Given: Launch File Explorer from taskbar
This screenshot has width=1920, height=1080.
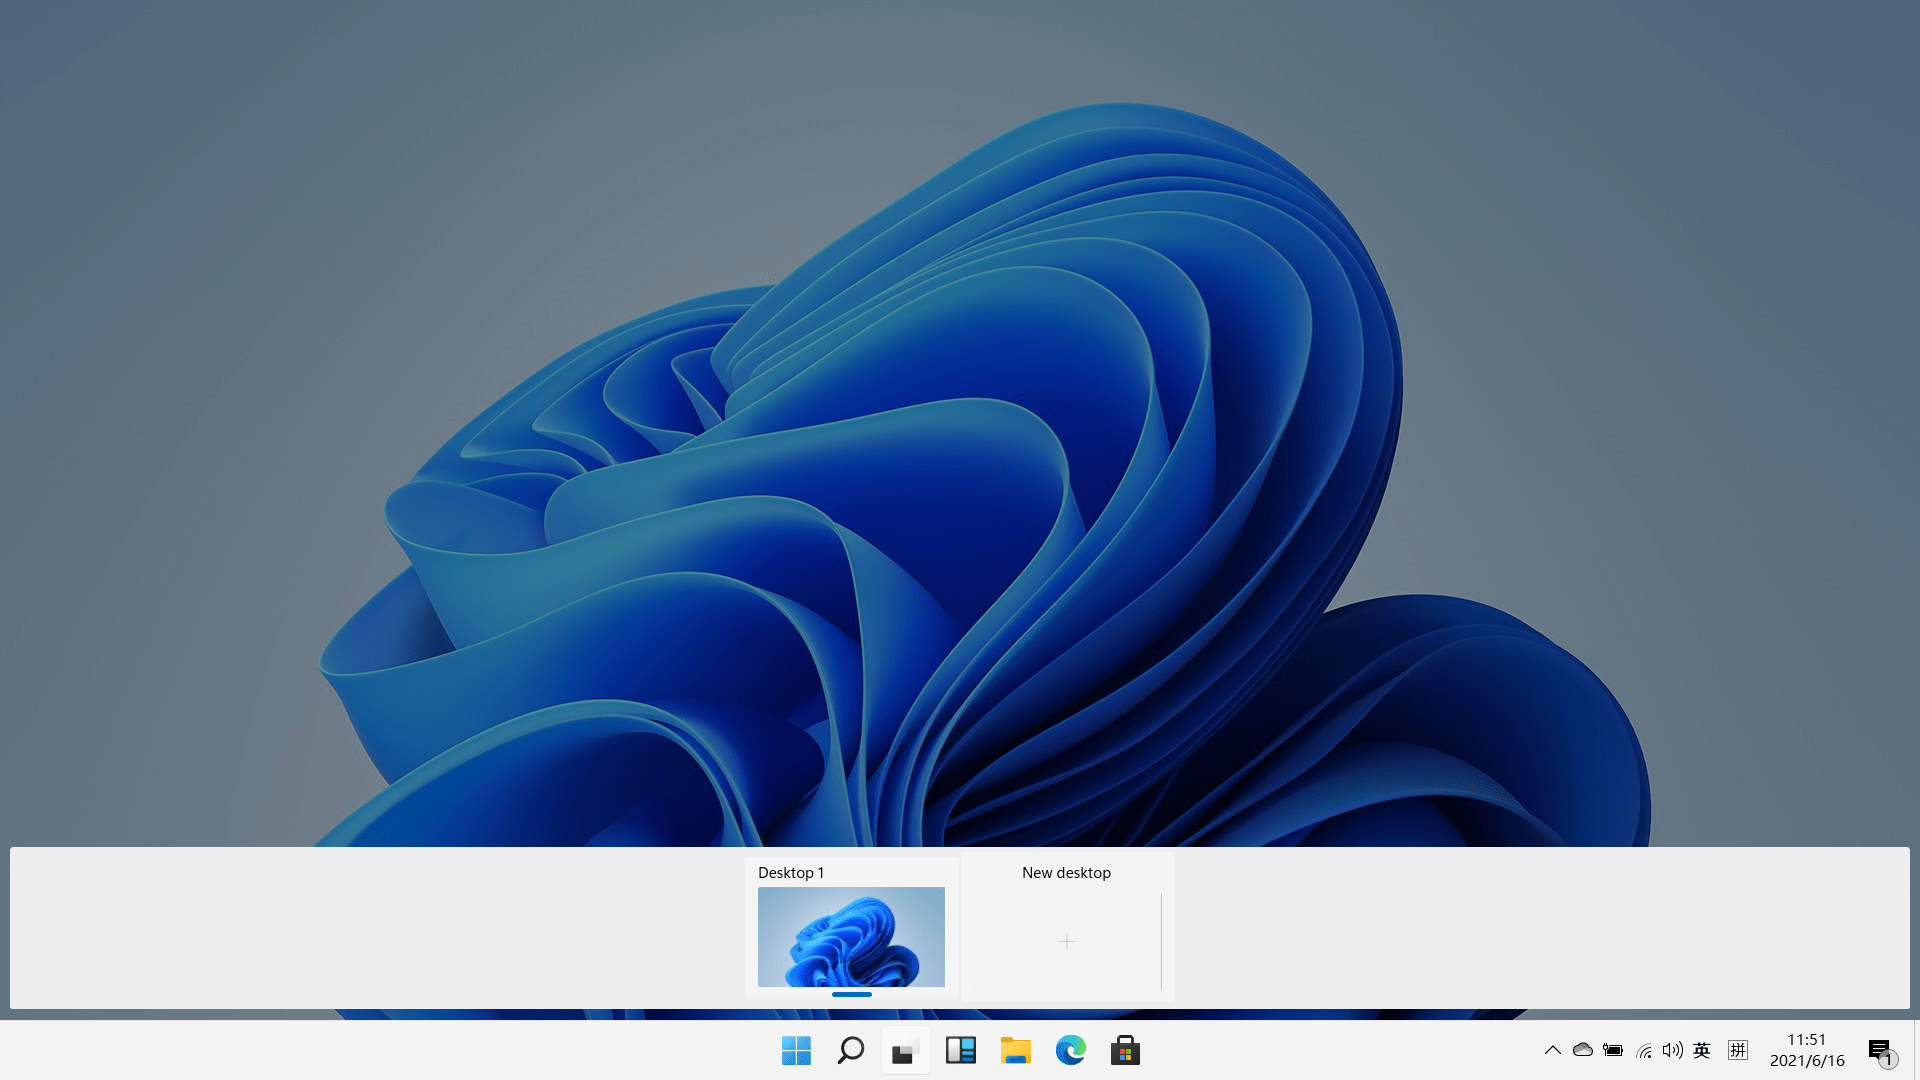Looking at the screenshot, I should coord(1015,1051).
